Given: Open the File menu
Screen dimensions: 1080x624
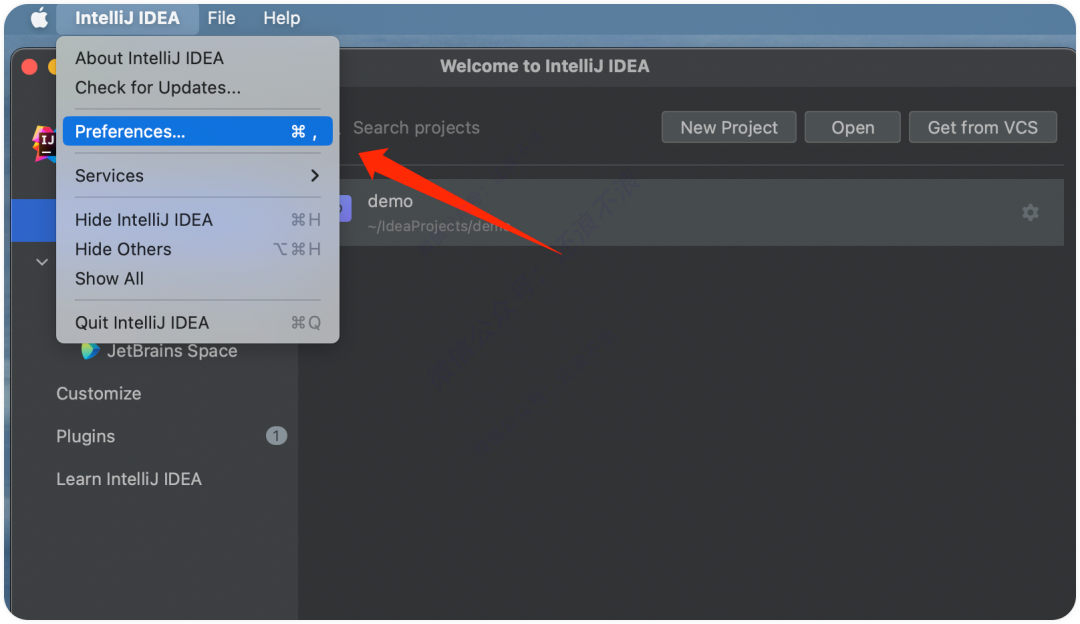Looking at the screenshot, I should [x=221, y=18].
